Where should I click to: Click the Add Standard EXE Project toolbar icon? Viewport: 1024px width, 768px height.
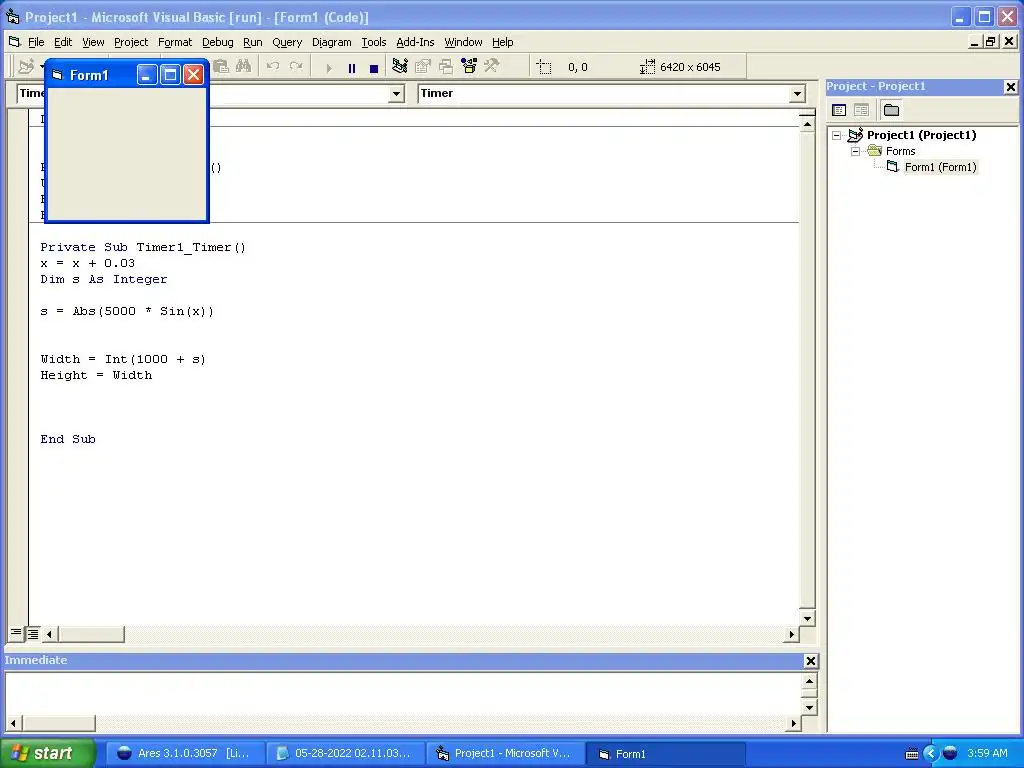pos(26,67)
